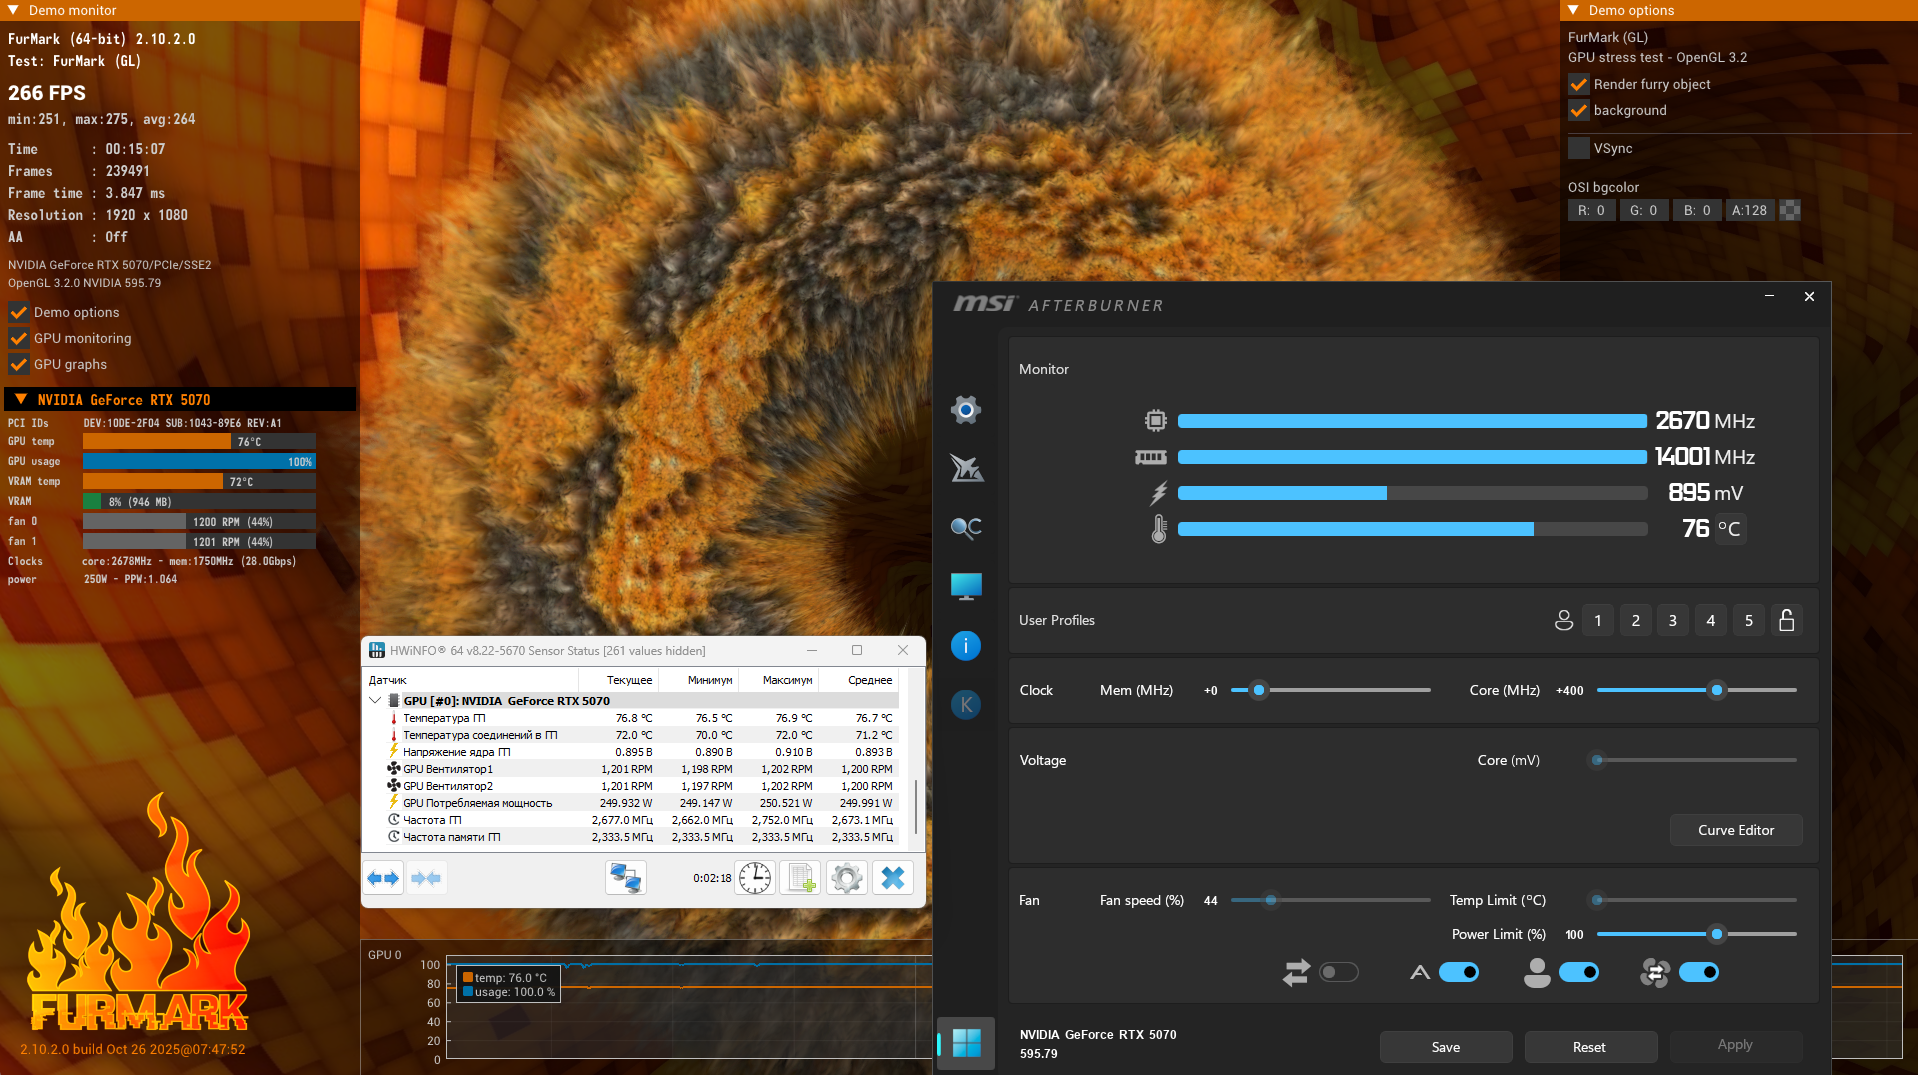Click the Core (mV) voltage slider handle
Viewport: 1918px width, 1075px height.
coord(1597,760)
